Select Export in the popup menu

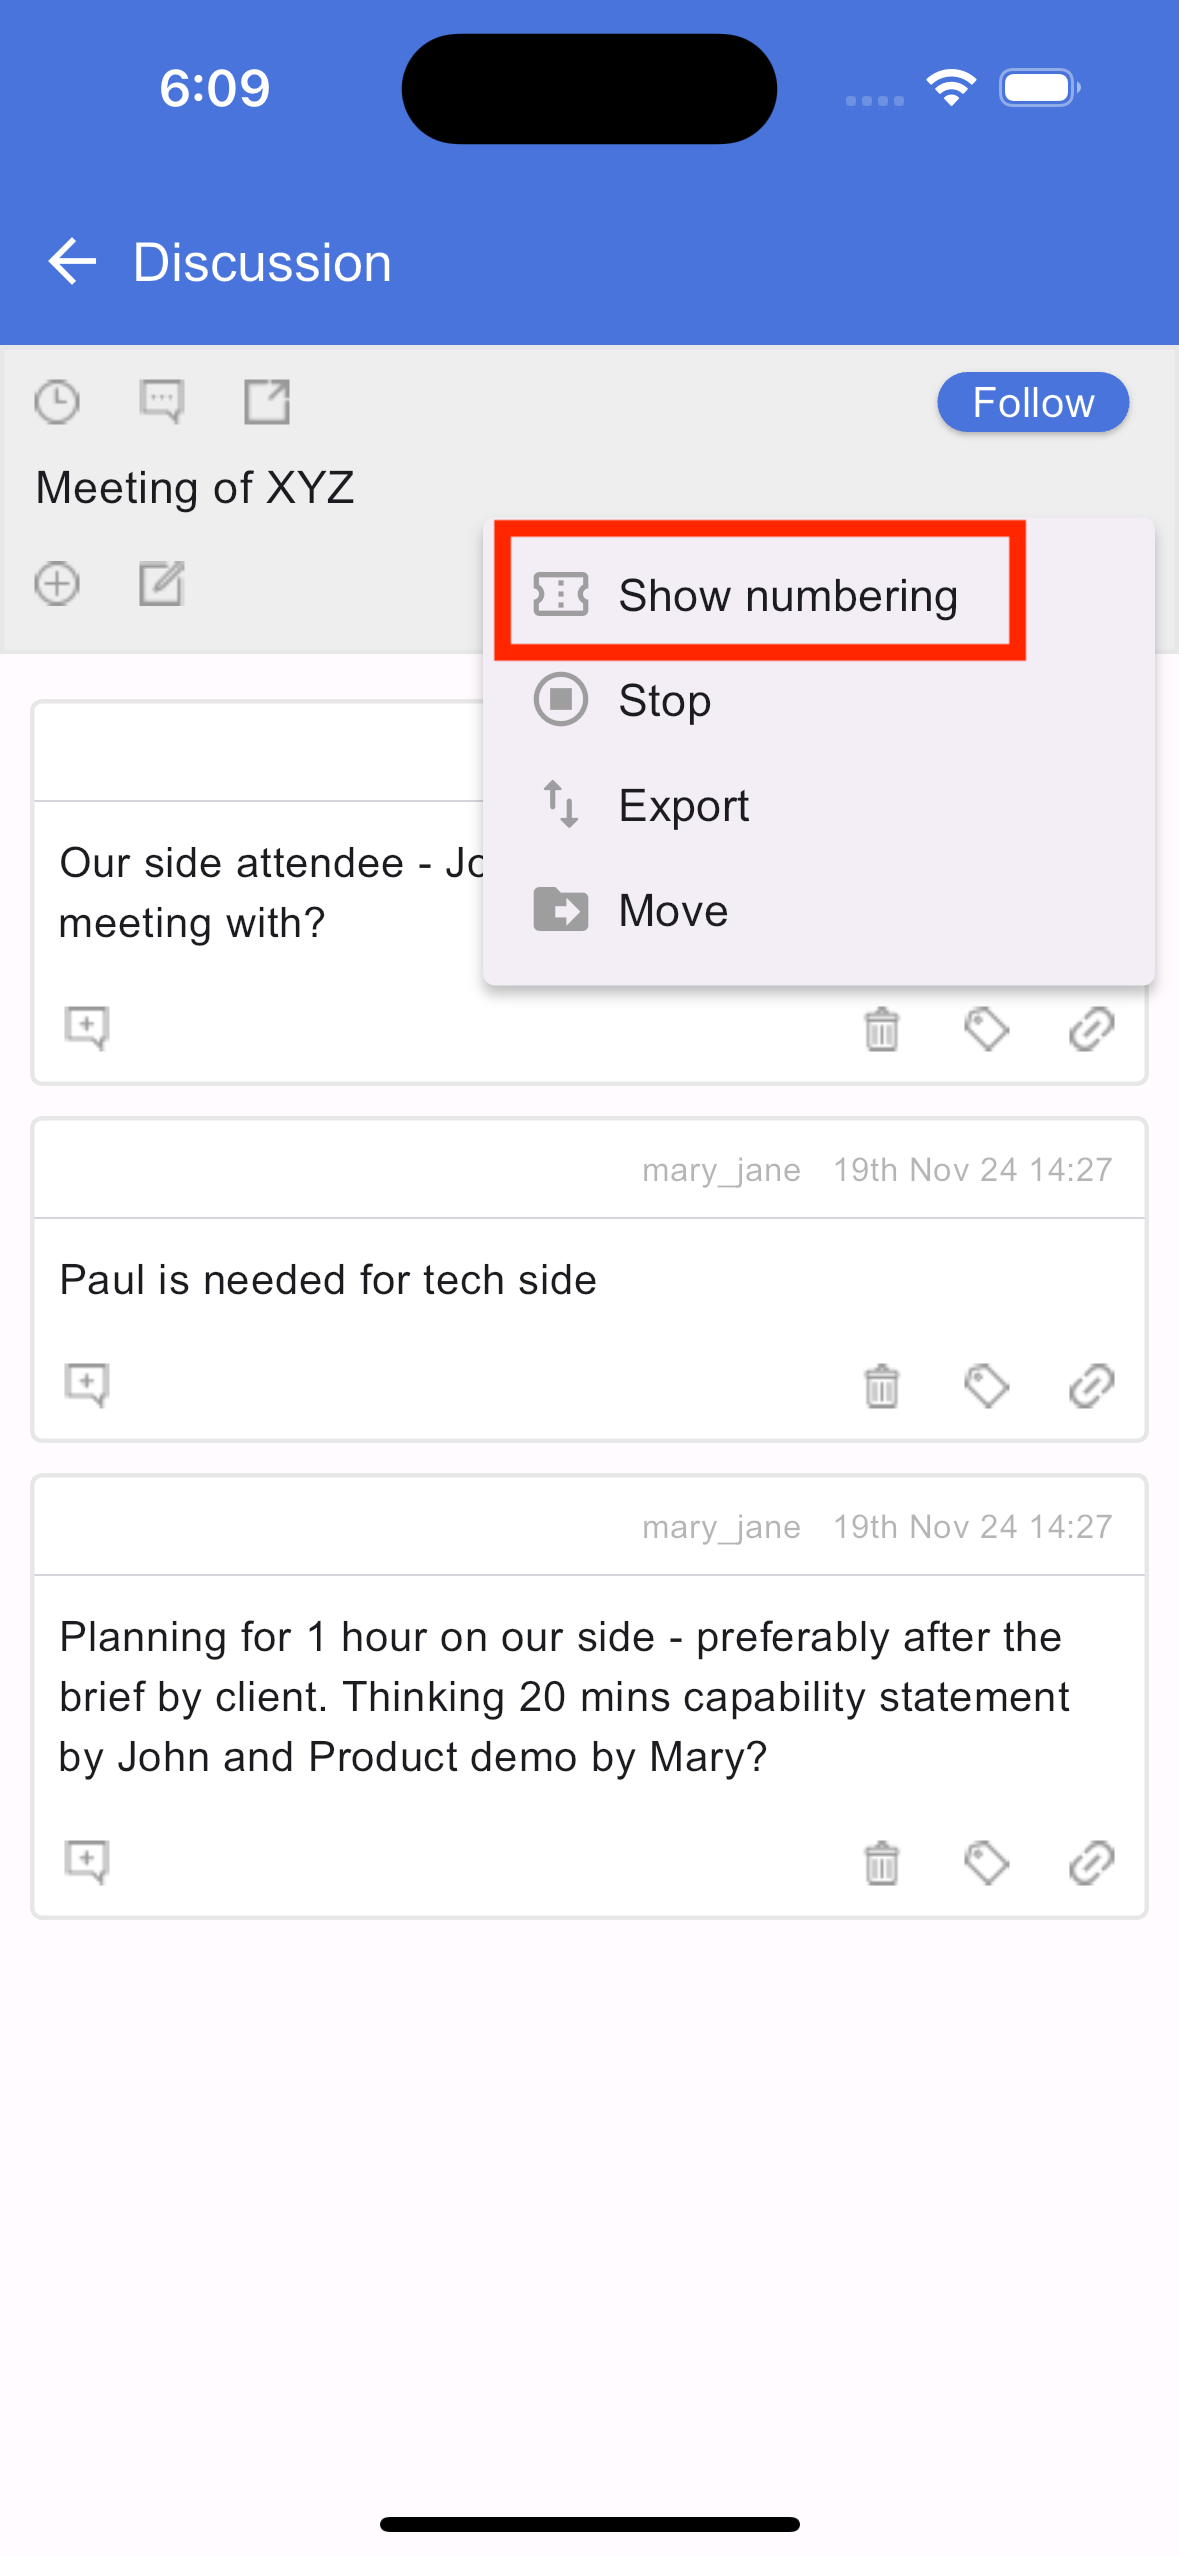point(818,805)
